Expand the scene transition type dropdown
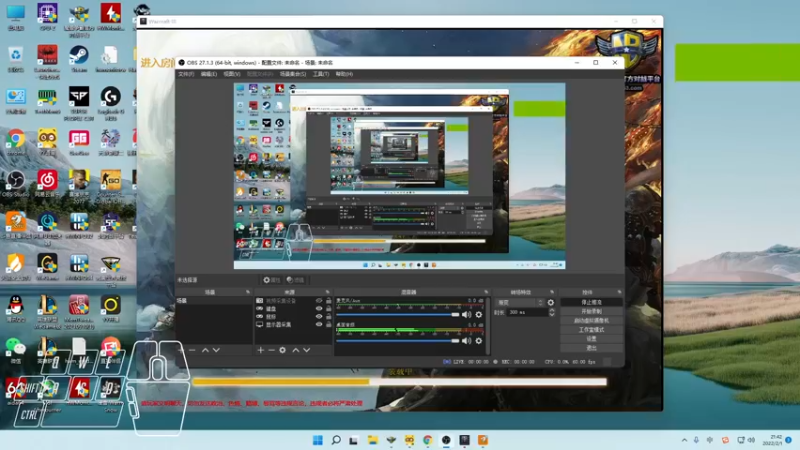The width and height of the screenshot is (800, 450). [x=519, y=302]
